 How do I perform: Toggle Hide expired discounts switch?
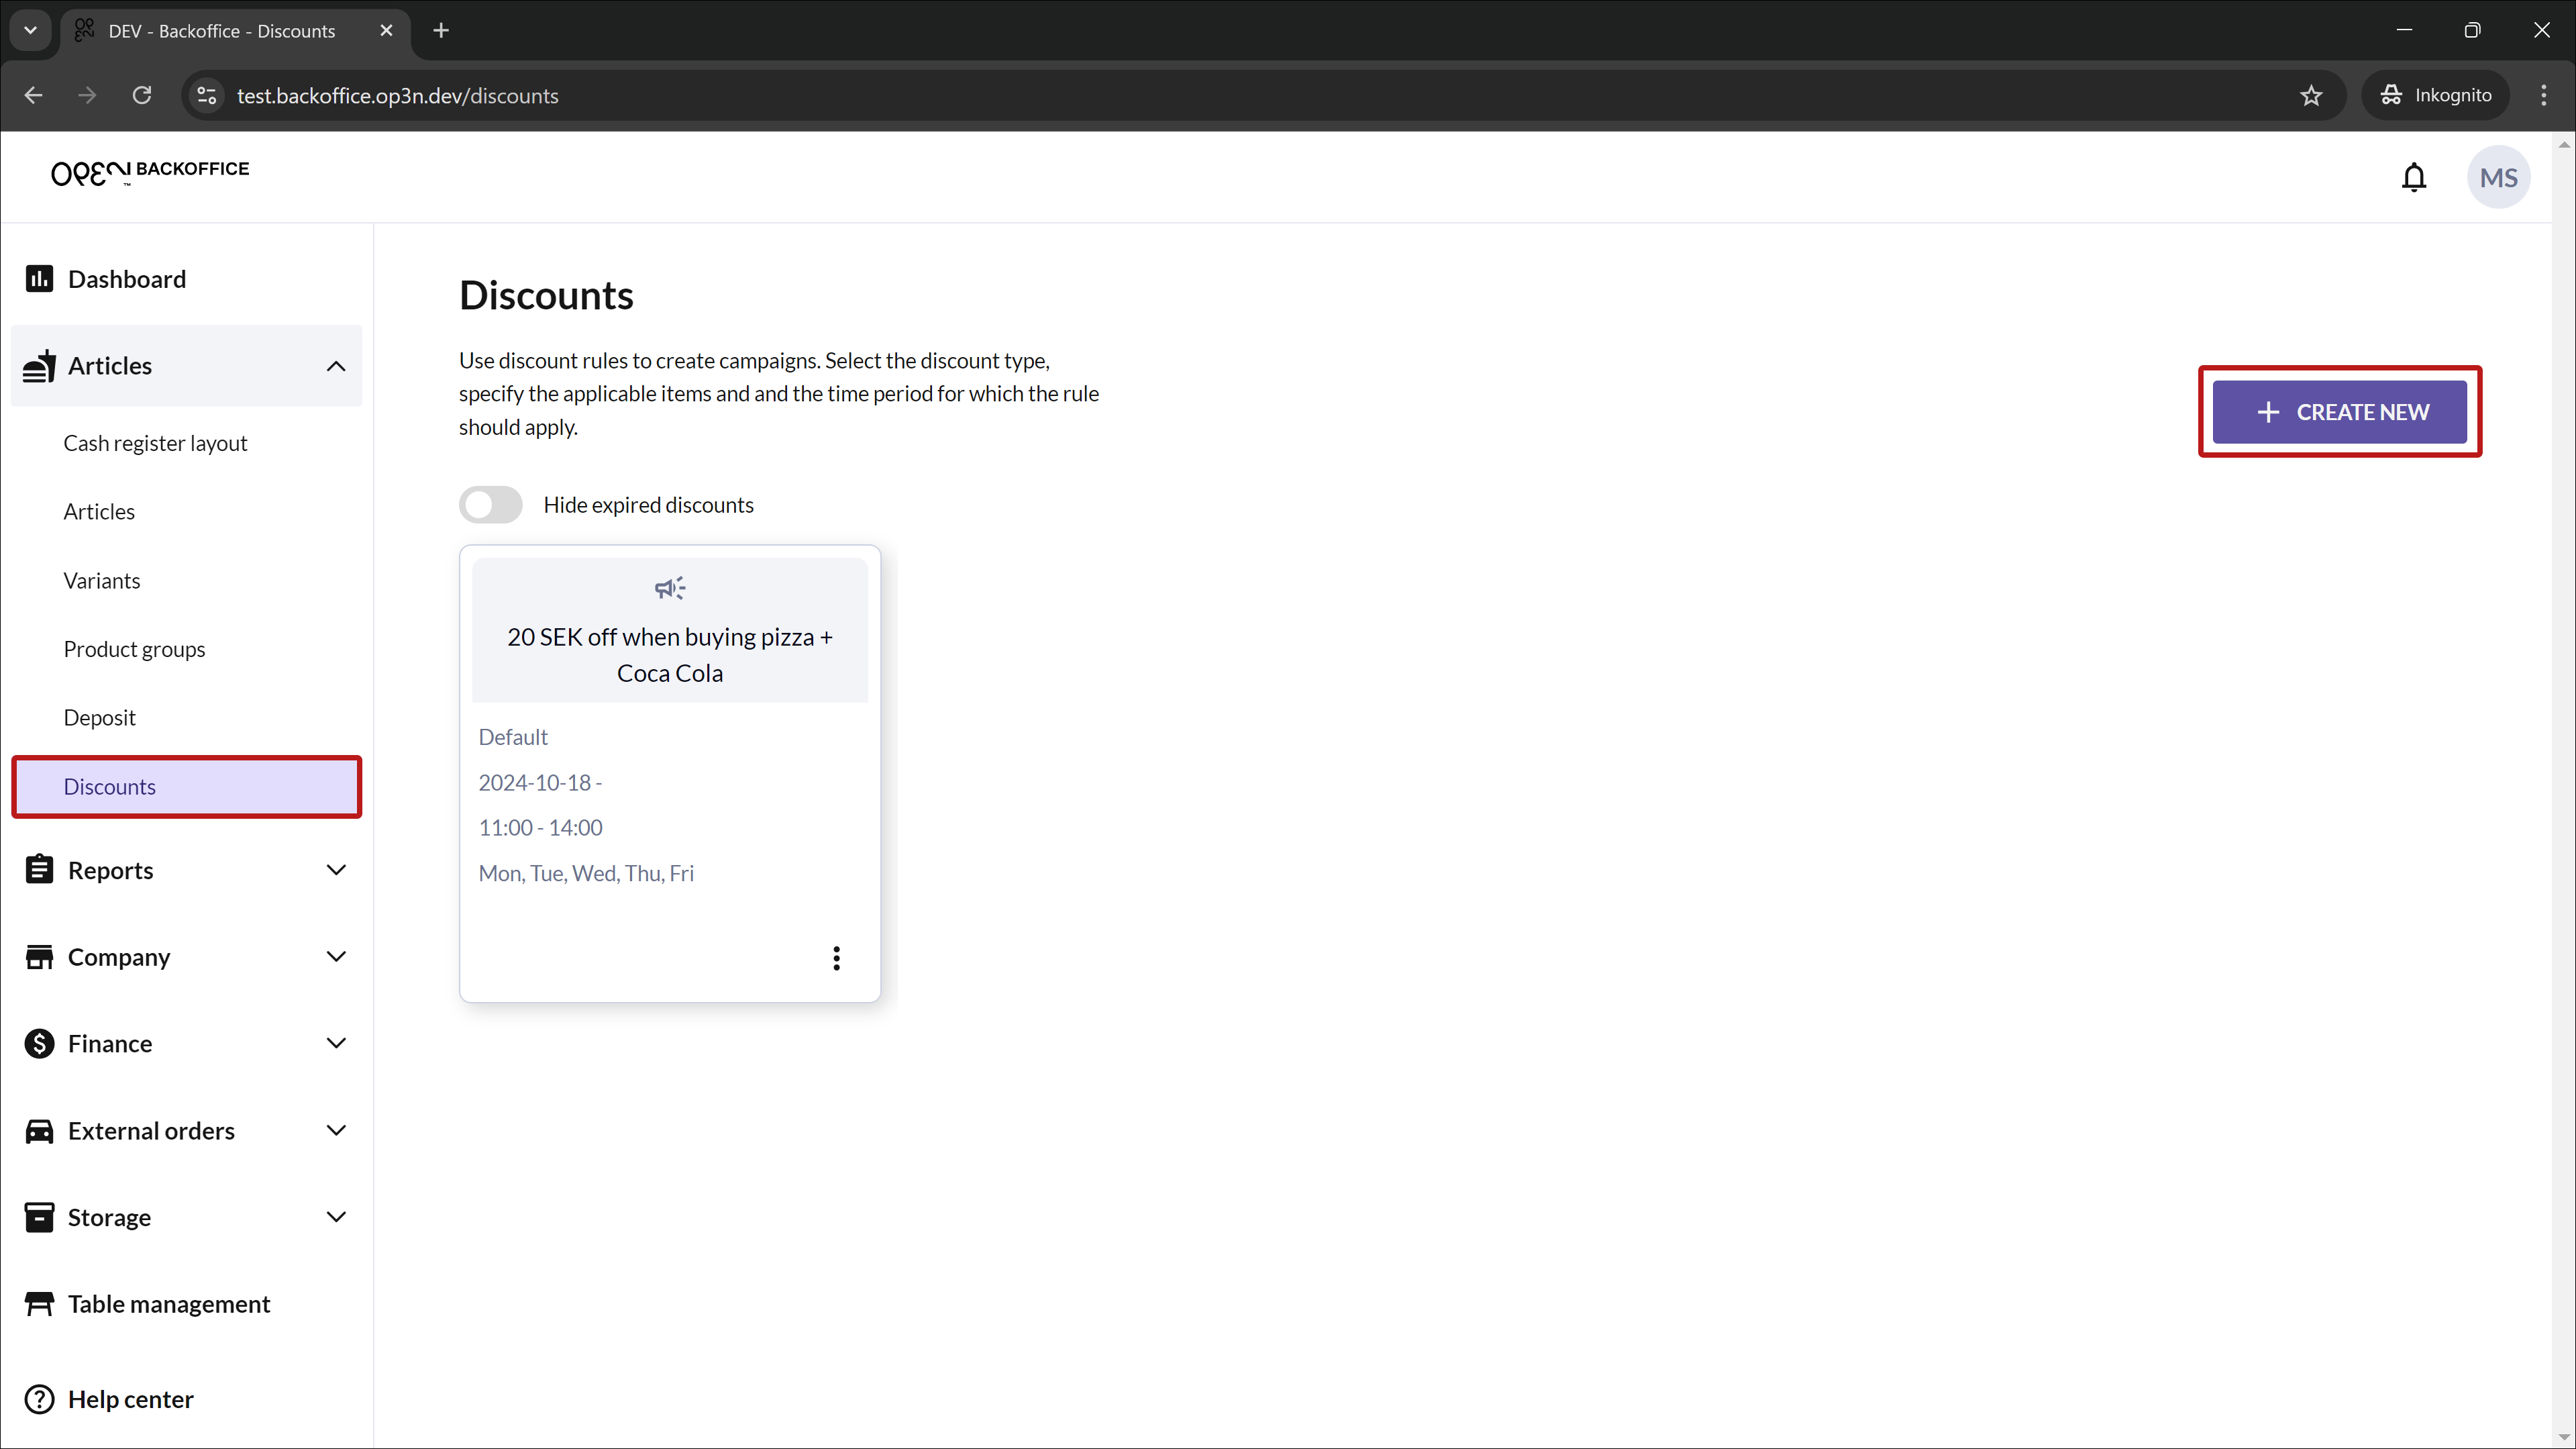pyautogui.click(x=491, y=505)
